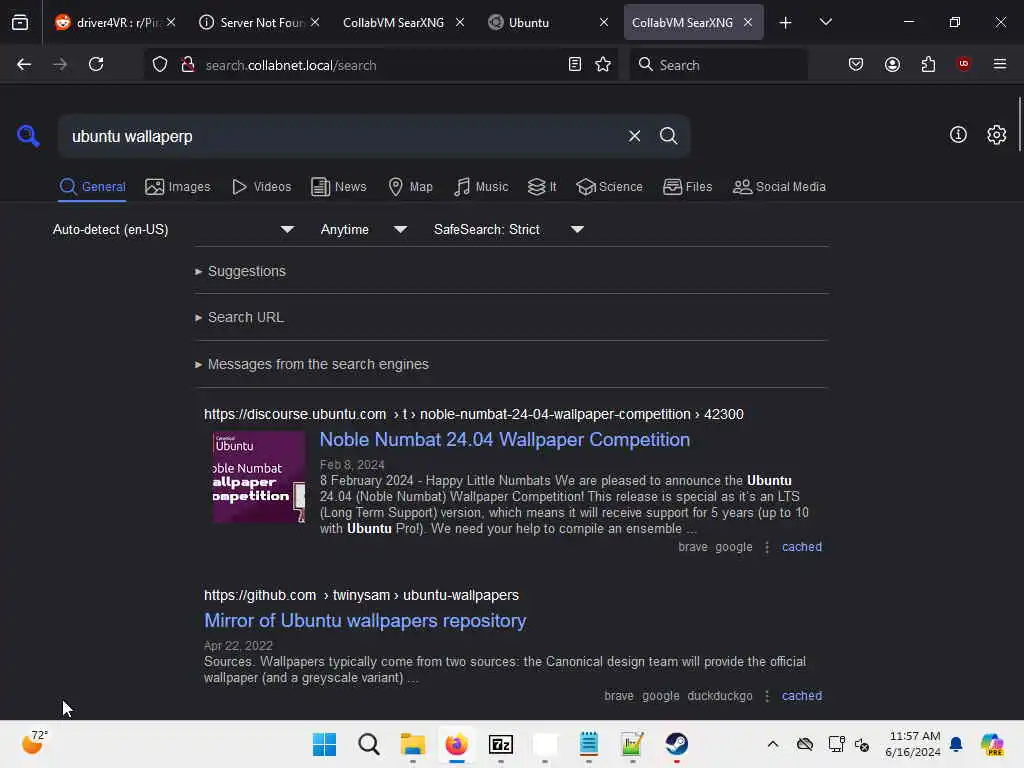Open cached version of Noble Numbat result
The width and height of the screenshot is (1024, 768).
click(801, 547)
